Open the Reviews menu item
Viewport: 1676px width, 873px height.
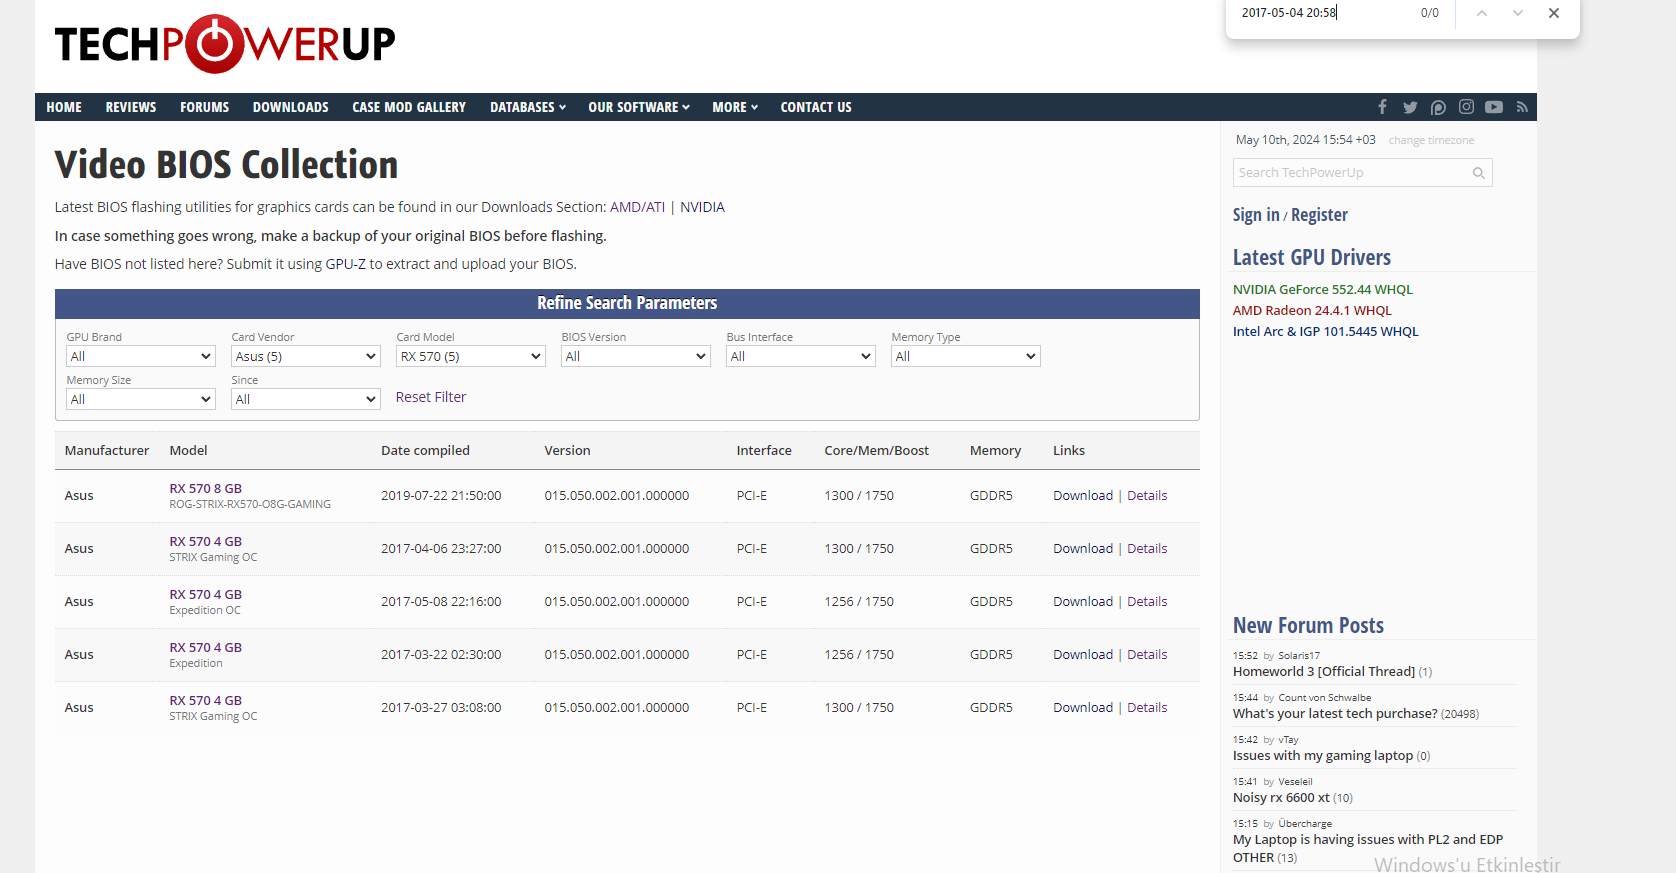[131, 107]
